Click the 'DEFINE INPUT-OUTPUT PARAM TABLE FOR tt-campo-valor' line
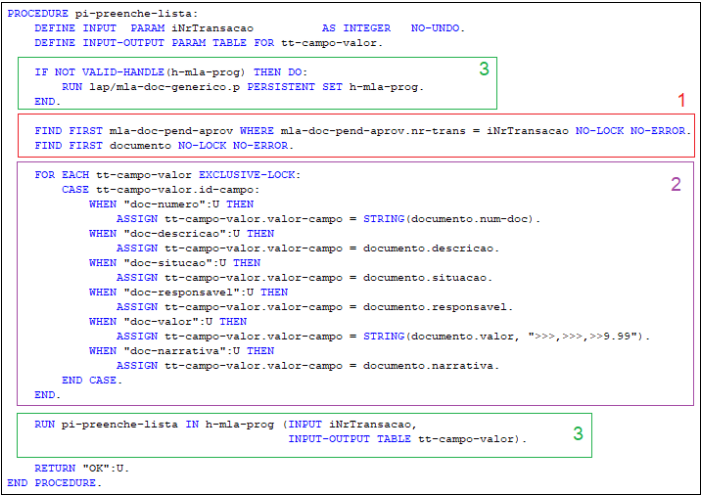Screen dimensions: 704x498 (208, 43)
